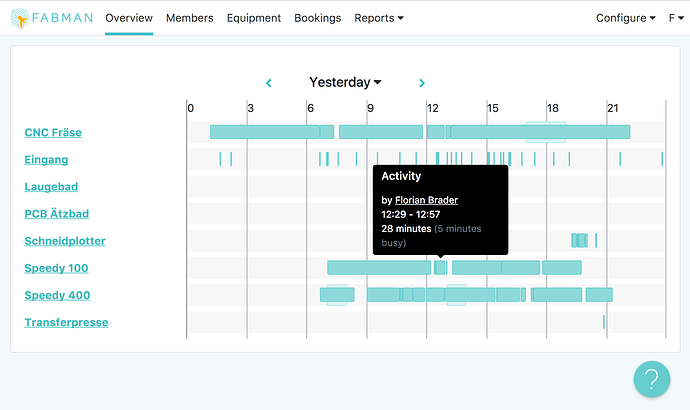The height and width of the screenshot is (410, 690).
Task: Go to next day with right arrow
Action: point(422,83)
